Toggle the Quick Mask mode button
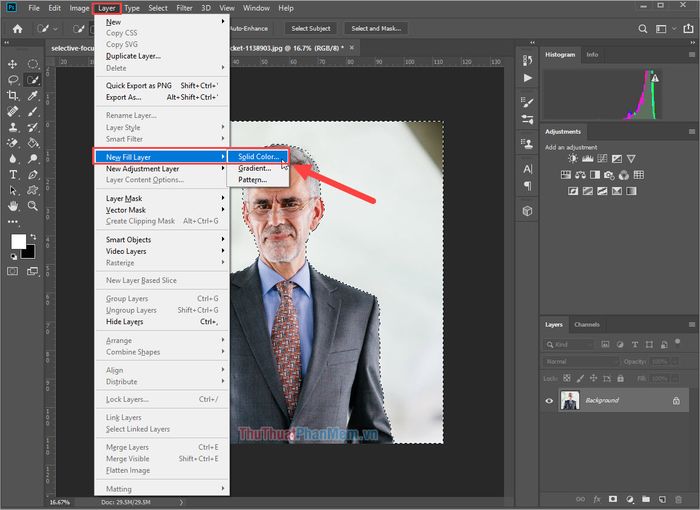 (12, 271)
